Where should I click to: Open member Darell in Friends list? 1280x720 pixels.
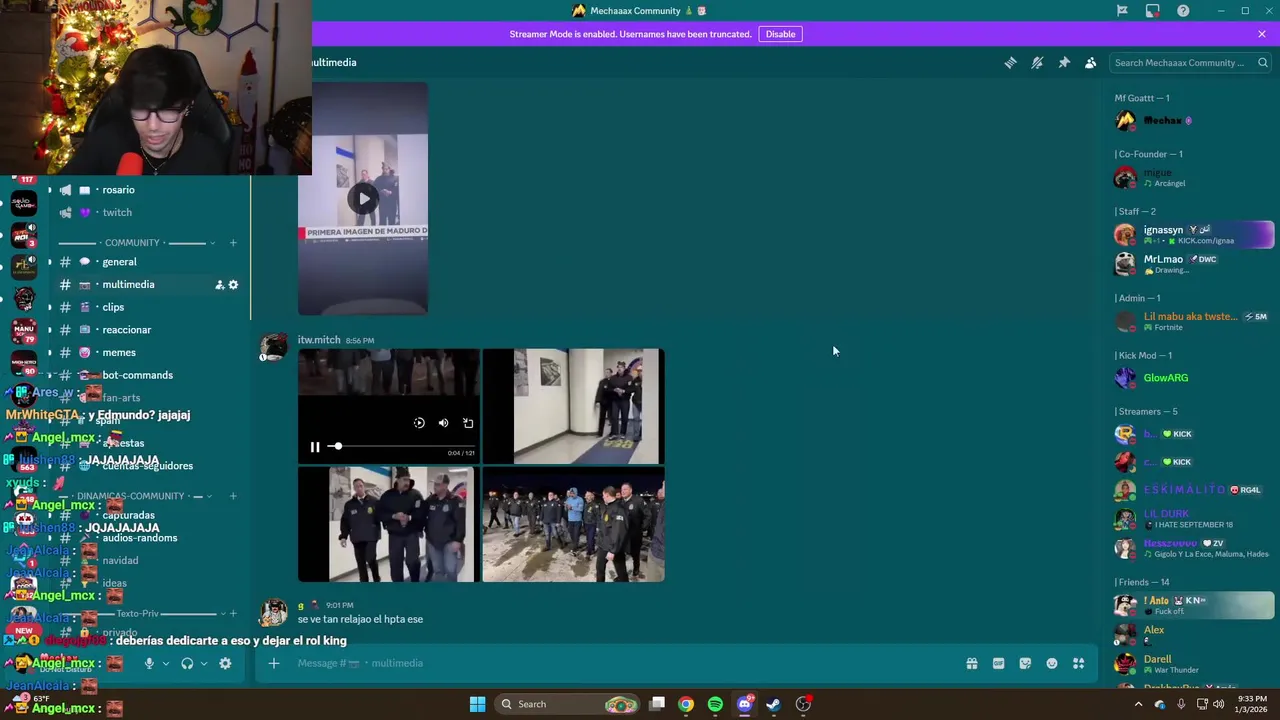point(1192,664)
